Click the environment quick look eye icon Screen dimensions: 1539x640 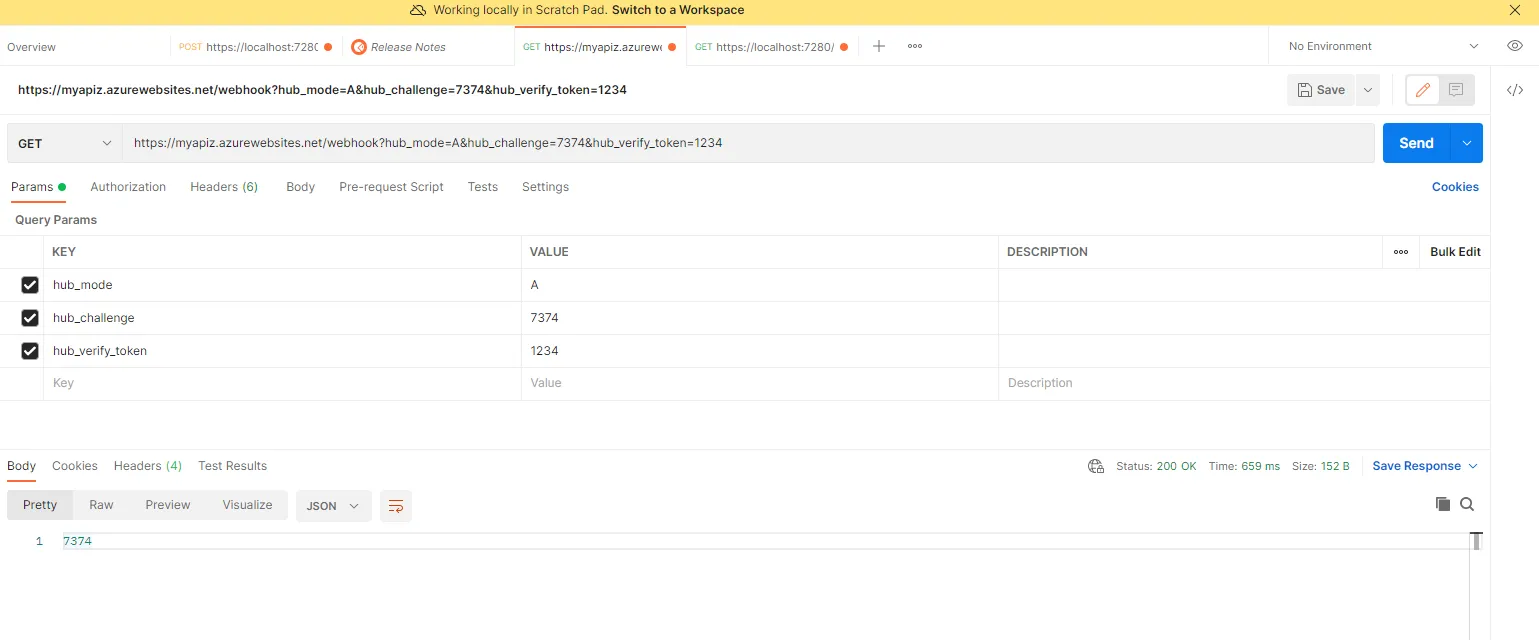coord(1514,46)
